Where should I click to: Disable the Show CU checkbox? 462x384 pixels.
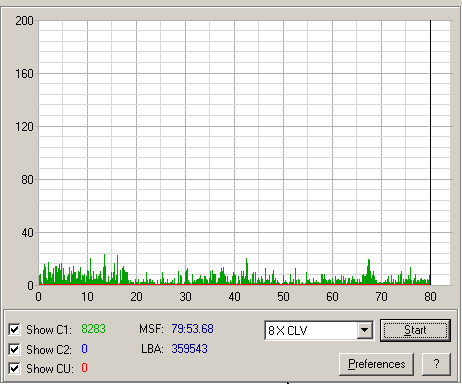14,369
